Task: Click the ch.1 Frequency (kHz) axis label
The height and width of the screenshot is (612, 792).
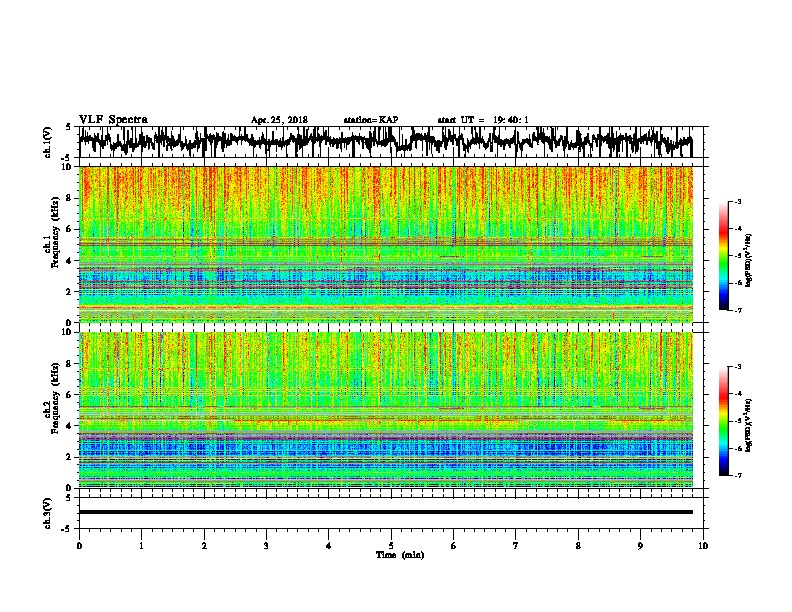Action: (x=52, y=232)
